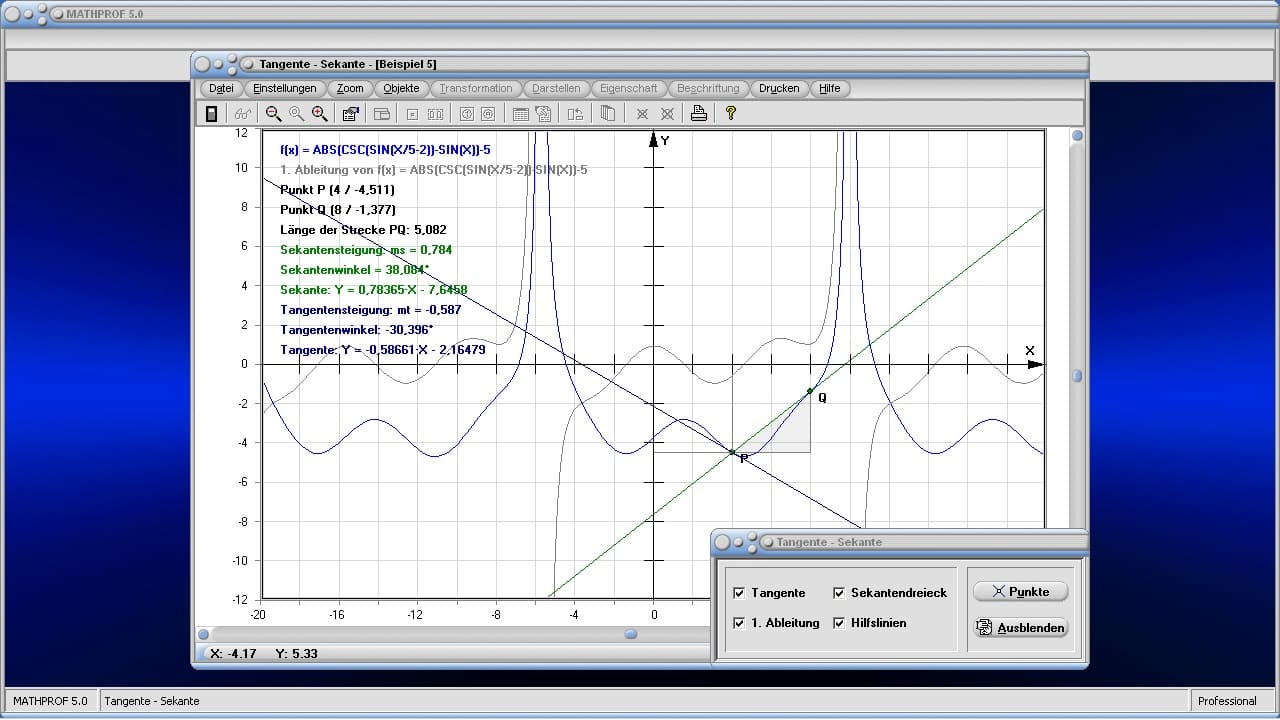Click the Tangente equation text in the graph
1280x720 pixels.
point(383,350)
